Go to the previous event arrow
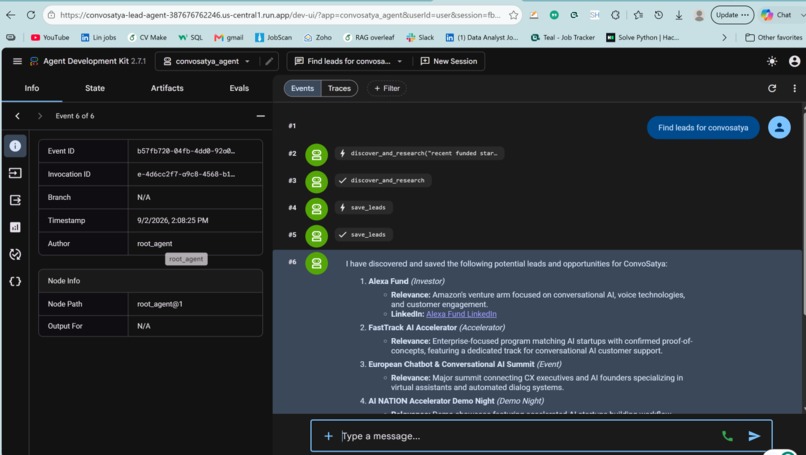Image resolution: width=806 pixels, height=455 pixels. [17, 116]
